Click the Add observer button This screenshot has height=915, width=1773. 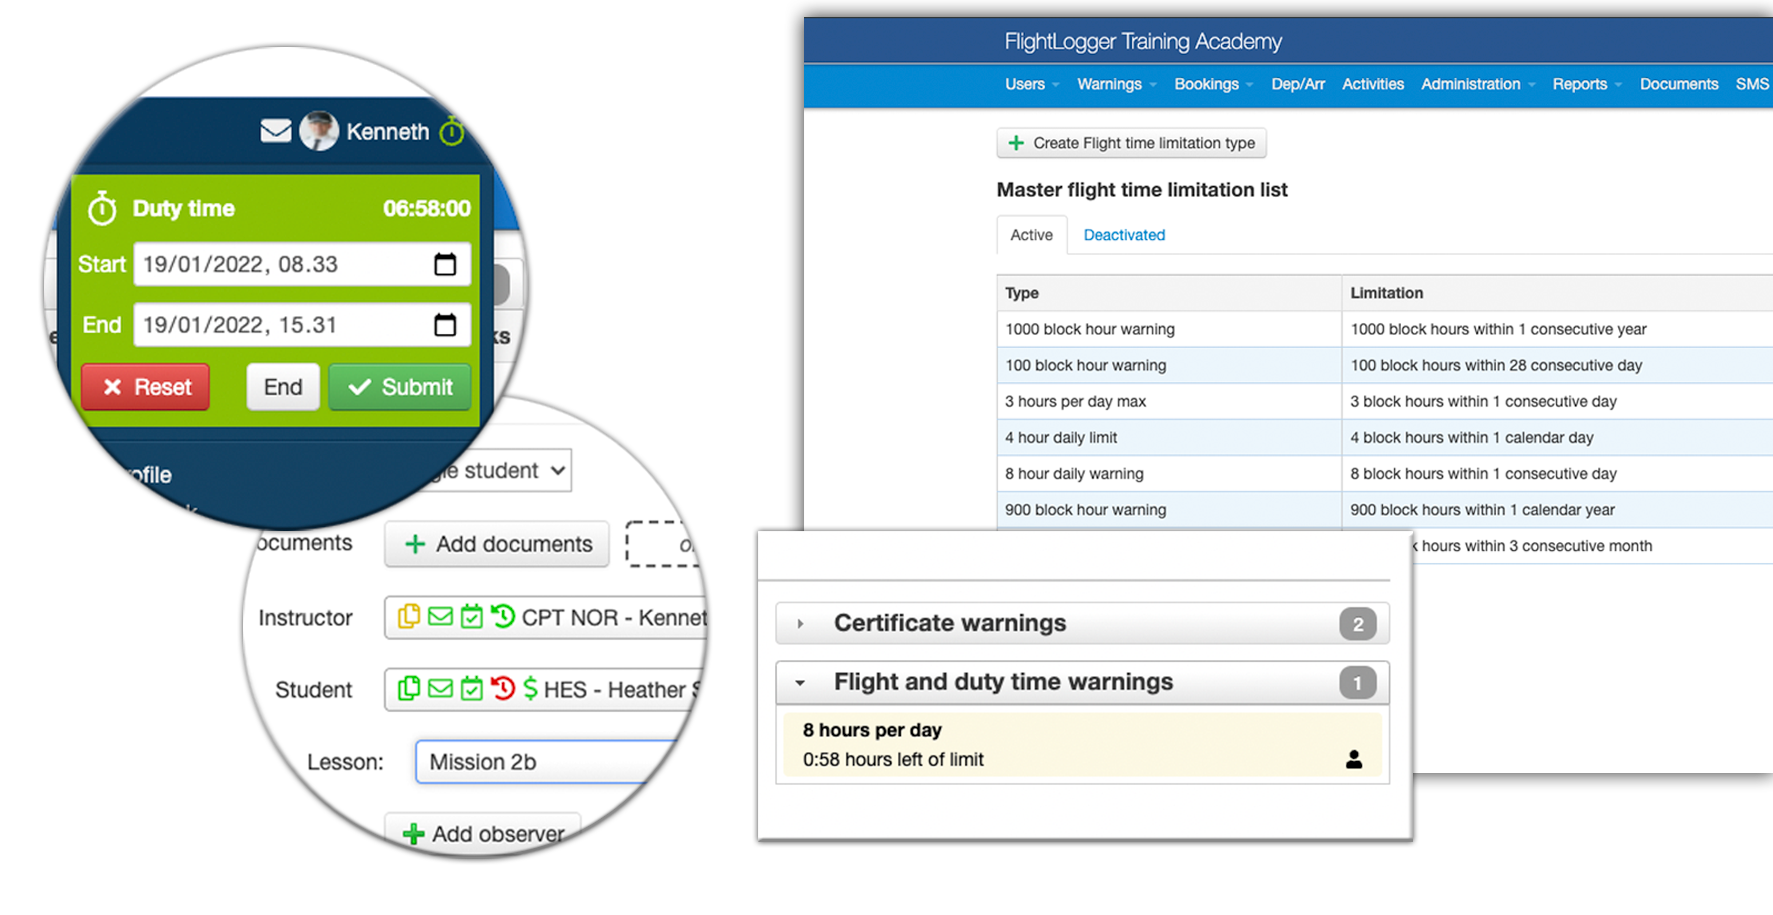pos(484,833)
